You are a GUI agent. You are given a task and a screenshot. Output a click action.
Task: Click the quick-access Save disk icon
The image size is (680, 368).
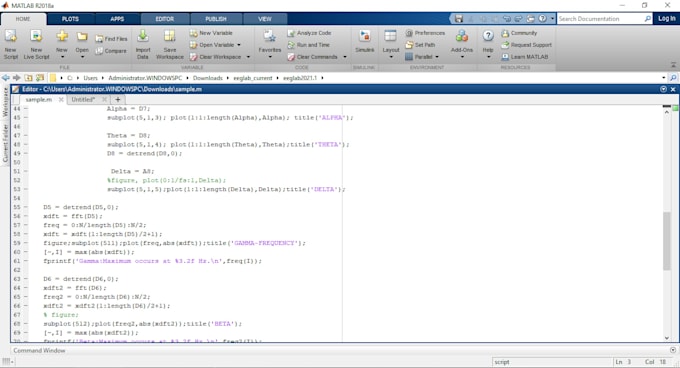(458, 19)
